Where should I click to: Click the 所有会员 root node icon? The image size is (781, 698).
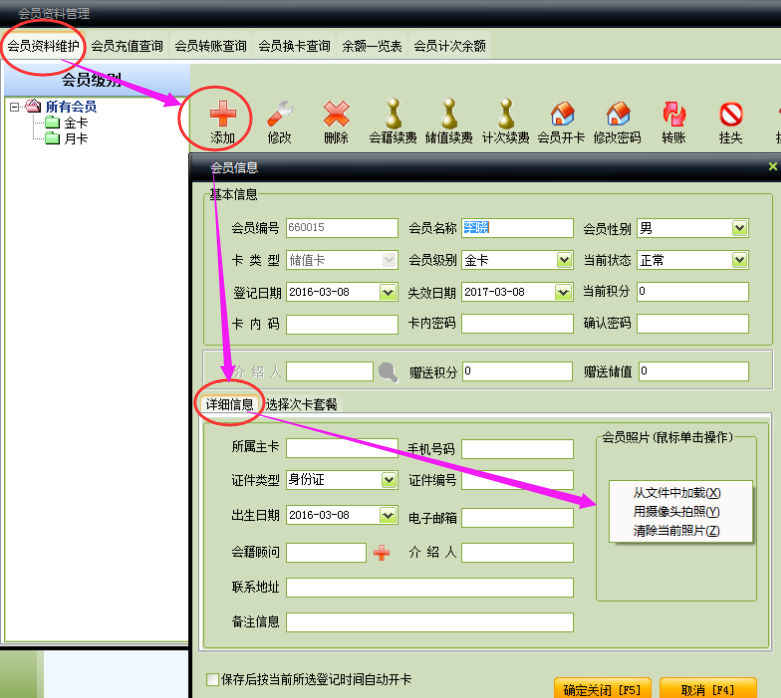tap(33, 106)
